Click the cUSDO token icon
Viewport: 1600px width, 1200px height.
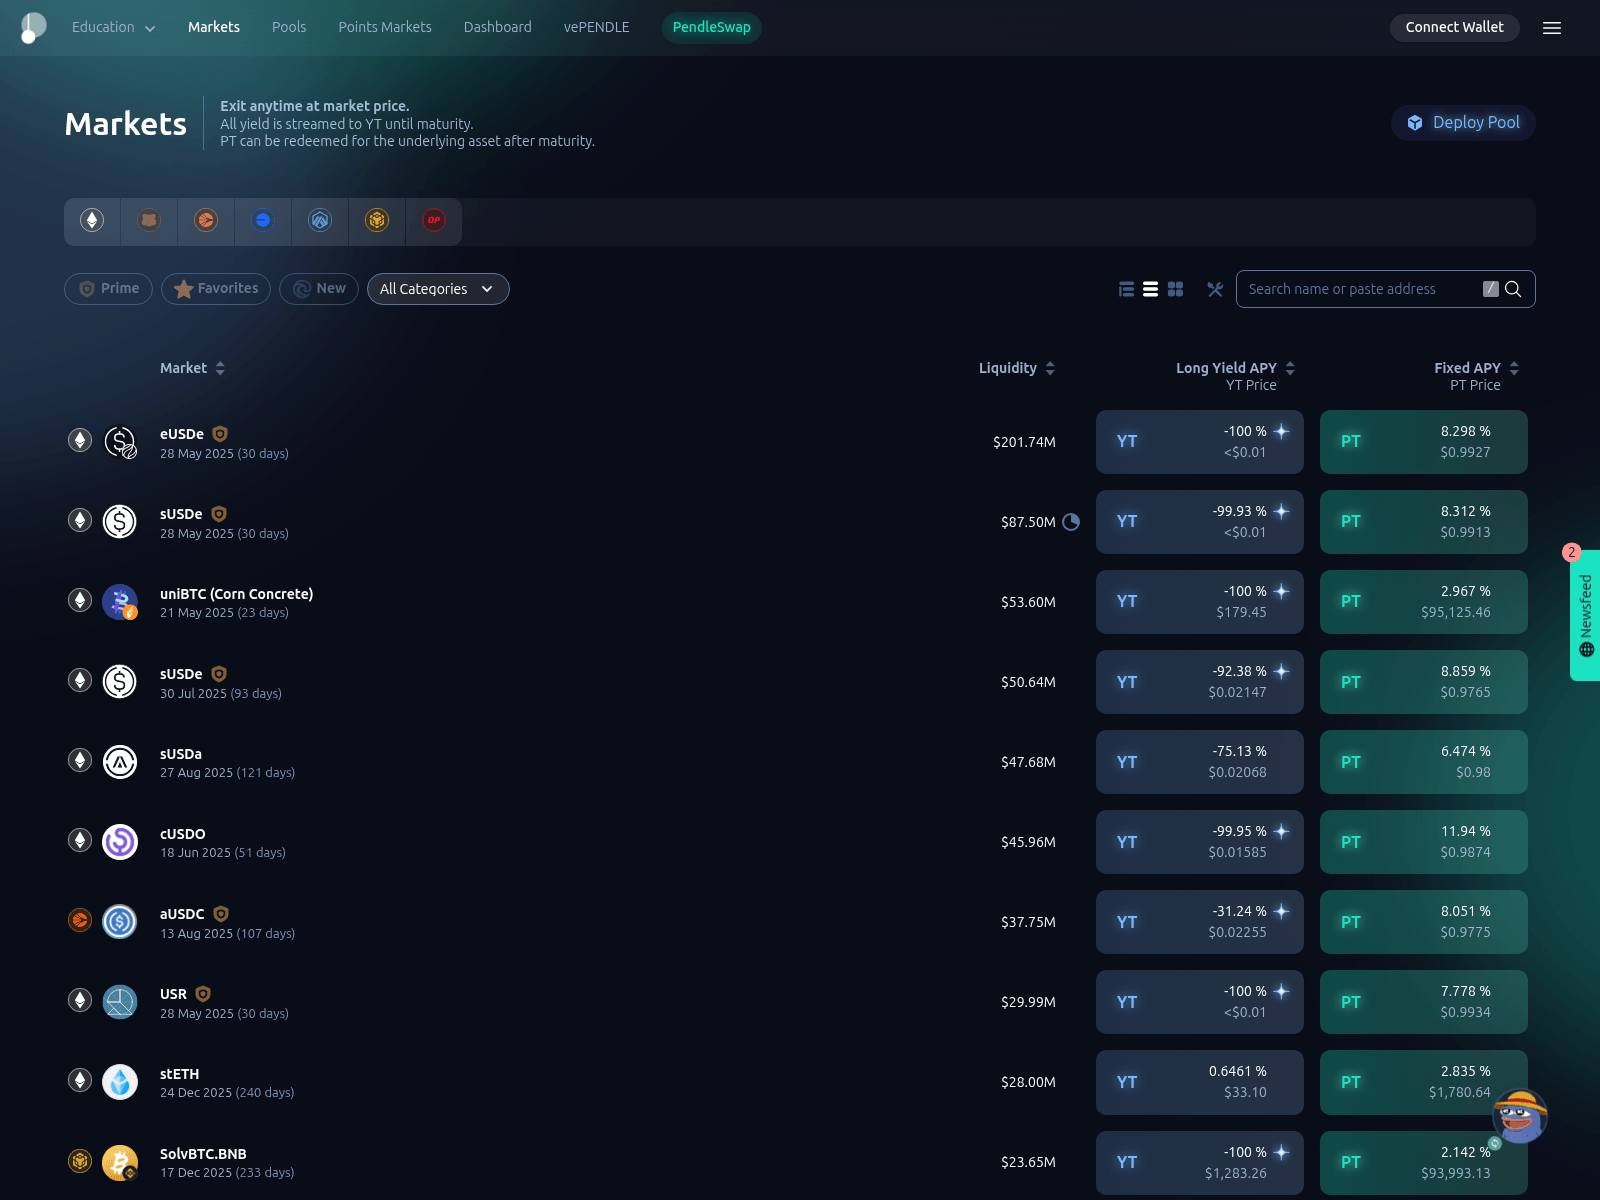(x=120, y=841)
